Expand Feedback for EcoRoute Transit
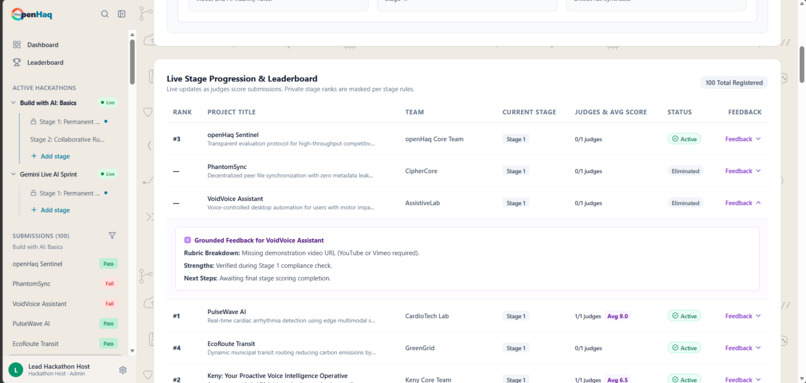This screenshot has height=383, width=806. click(x=743, y=348)
